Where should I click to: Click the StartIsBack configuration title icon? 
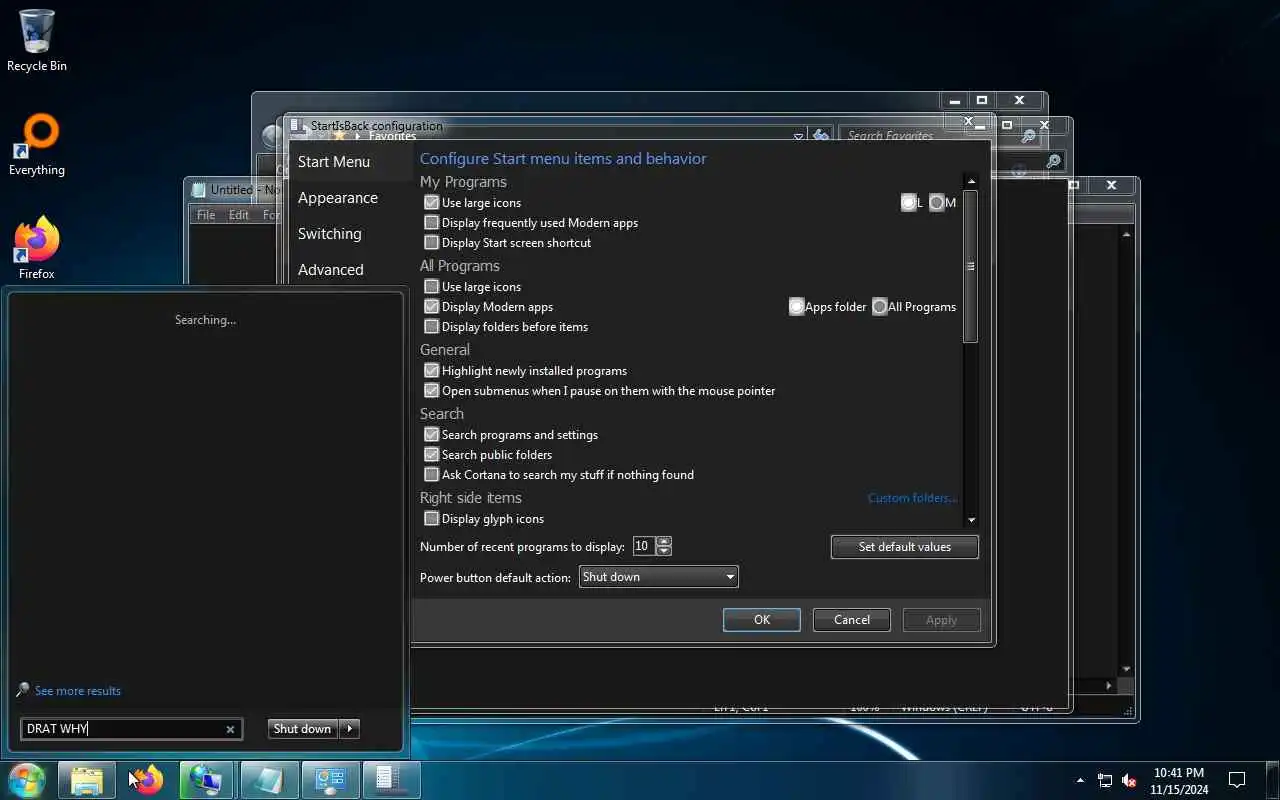point(299,126)
